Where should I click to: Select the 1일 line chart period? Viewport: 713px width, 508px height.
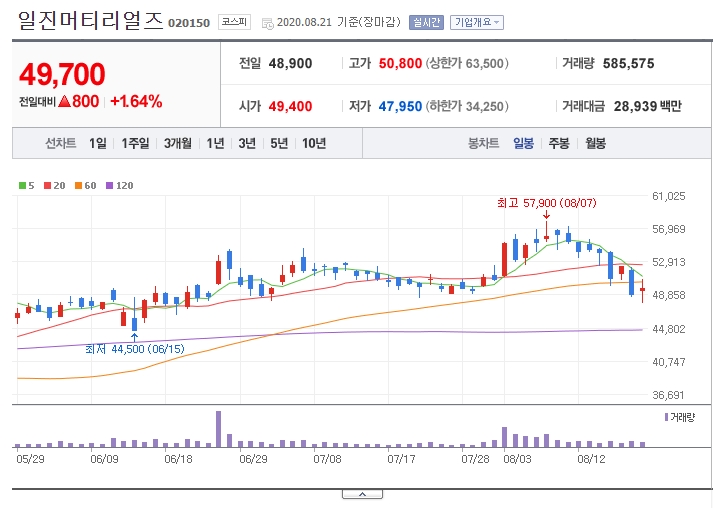[98, 144]
